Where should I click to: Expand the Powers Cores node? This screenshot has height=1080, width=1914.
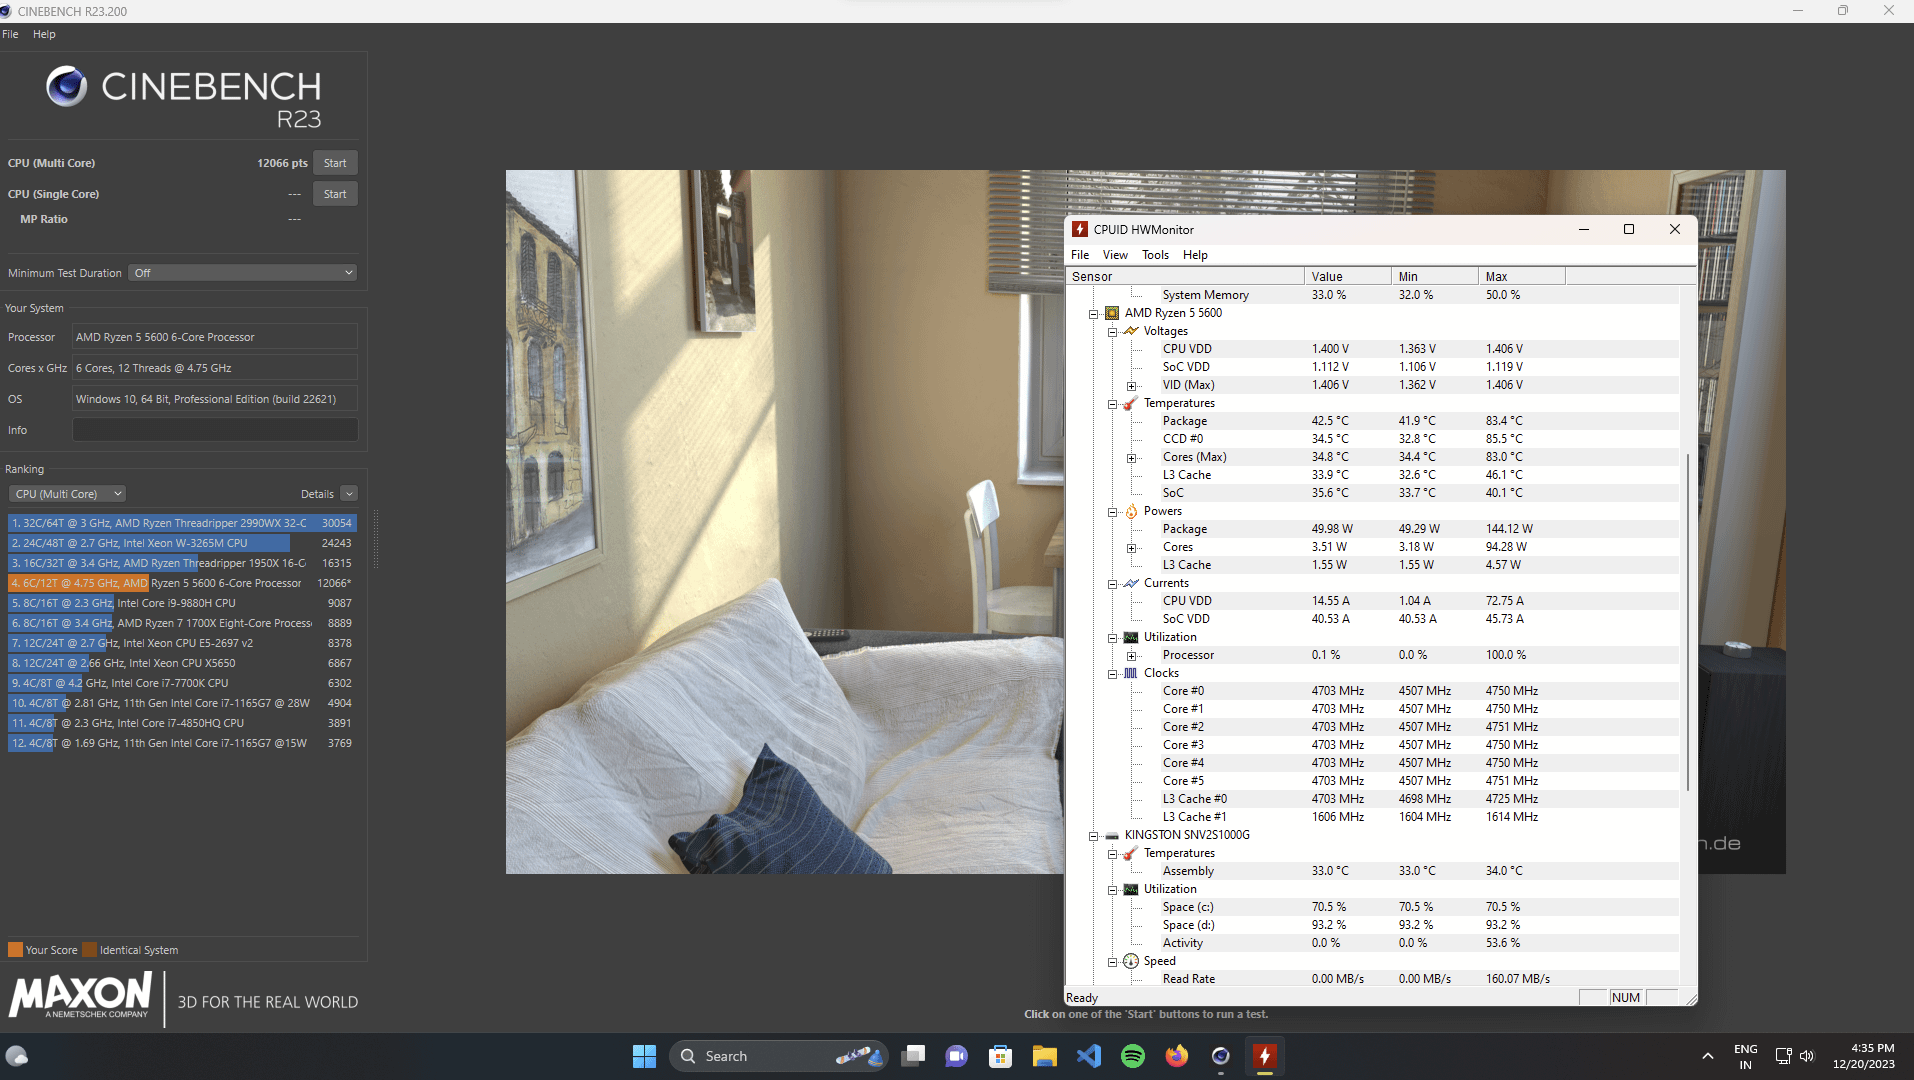[x=1131, y=548]
